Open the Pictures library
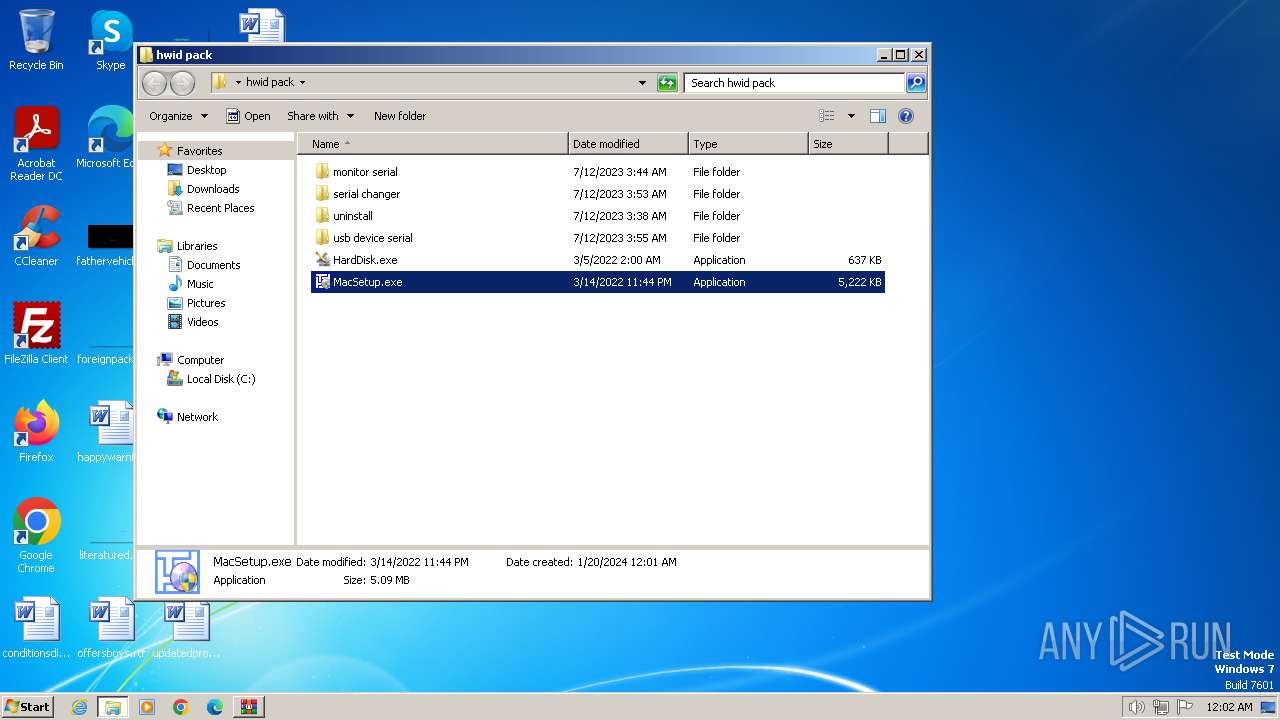This screenshot has width=1280, height=720. (x=206, y=303)
